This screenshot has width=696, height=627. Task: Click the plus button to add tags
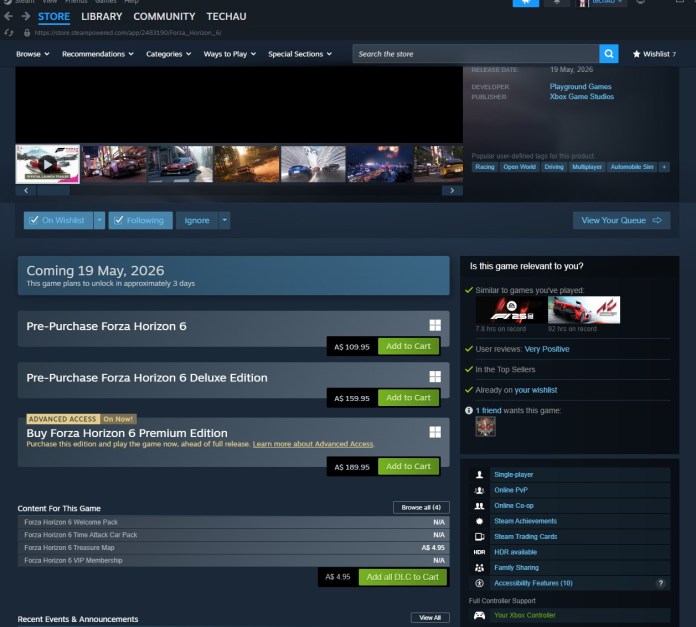click(664, 167)
